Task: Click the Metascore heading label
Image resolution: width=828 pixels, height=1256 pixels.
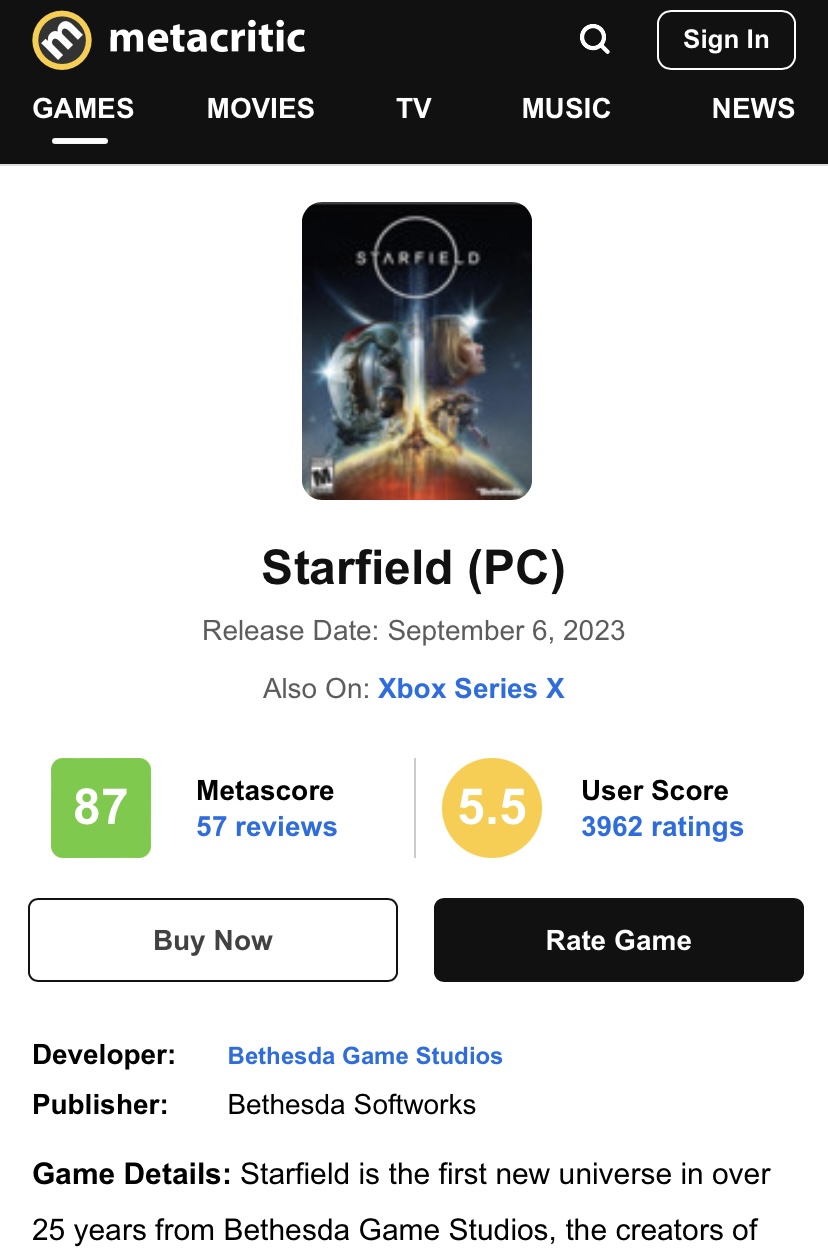Action: pos(265,790)
